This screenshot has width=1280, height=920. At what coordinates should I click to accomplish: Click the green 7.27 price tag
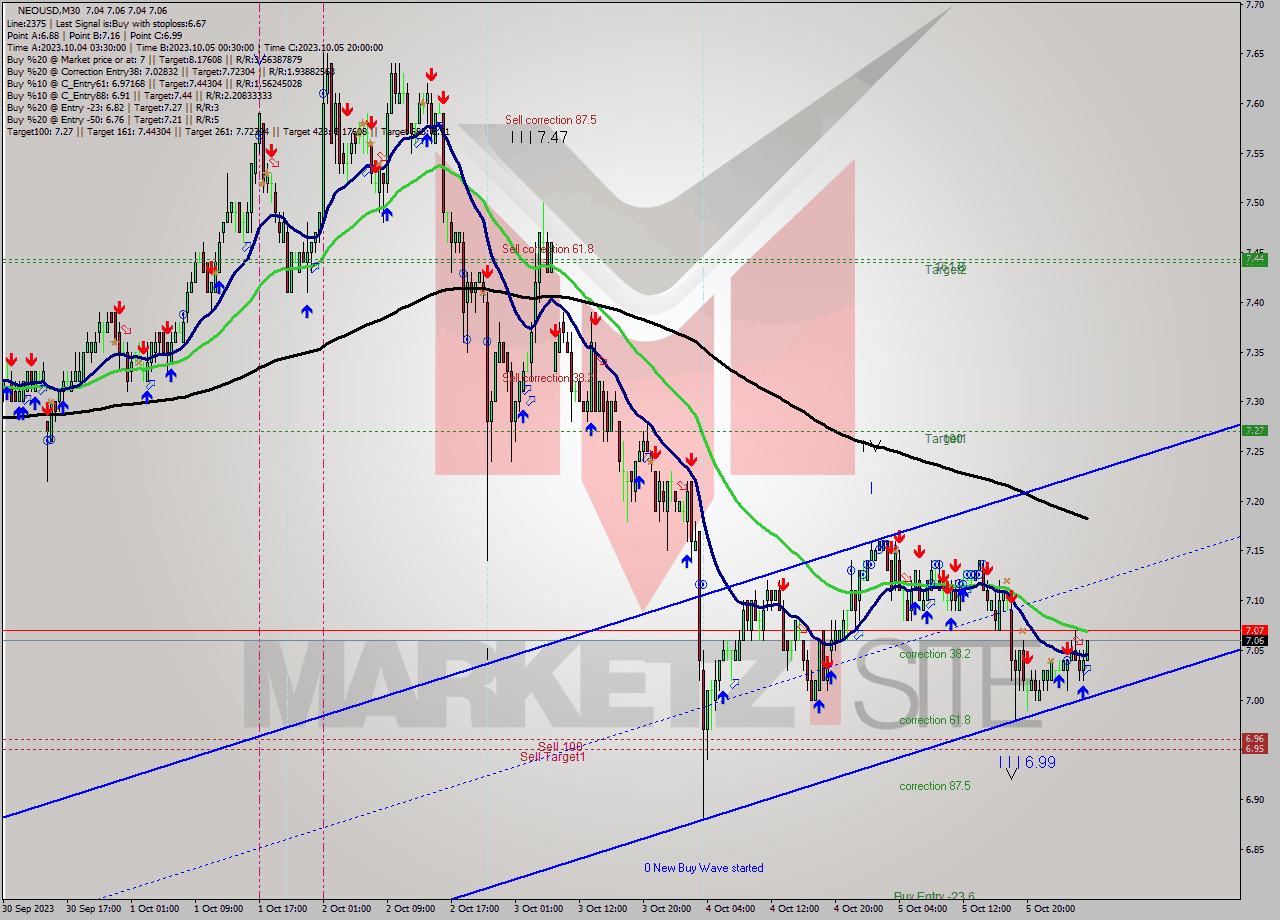[x=1254, y=430]
